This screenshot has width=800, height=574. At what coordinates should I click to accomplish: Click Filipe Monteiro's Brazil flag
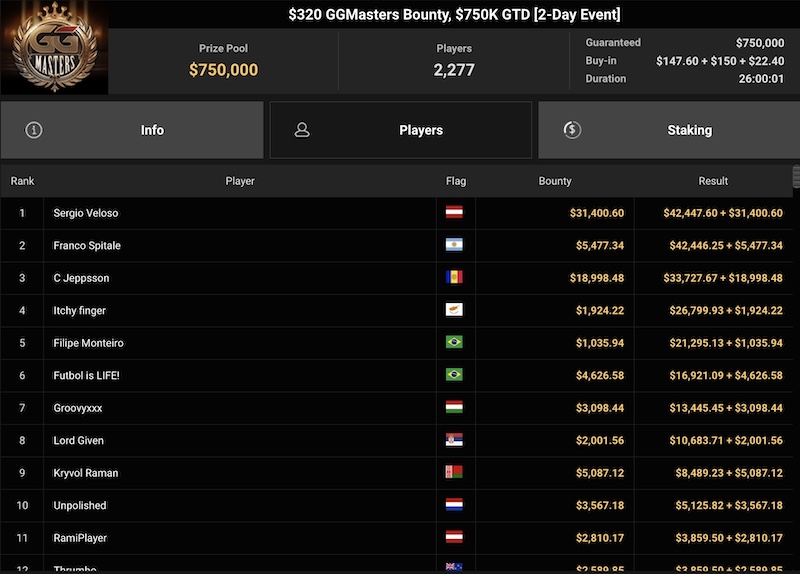tap(454, 343)
